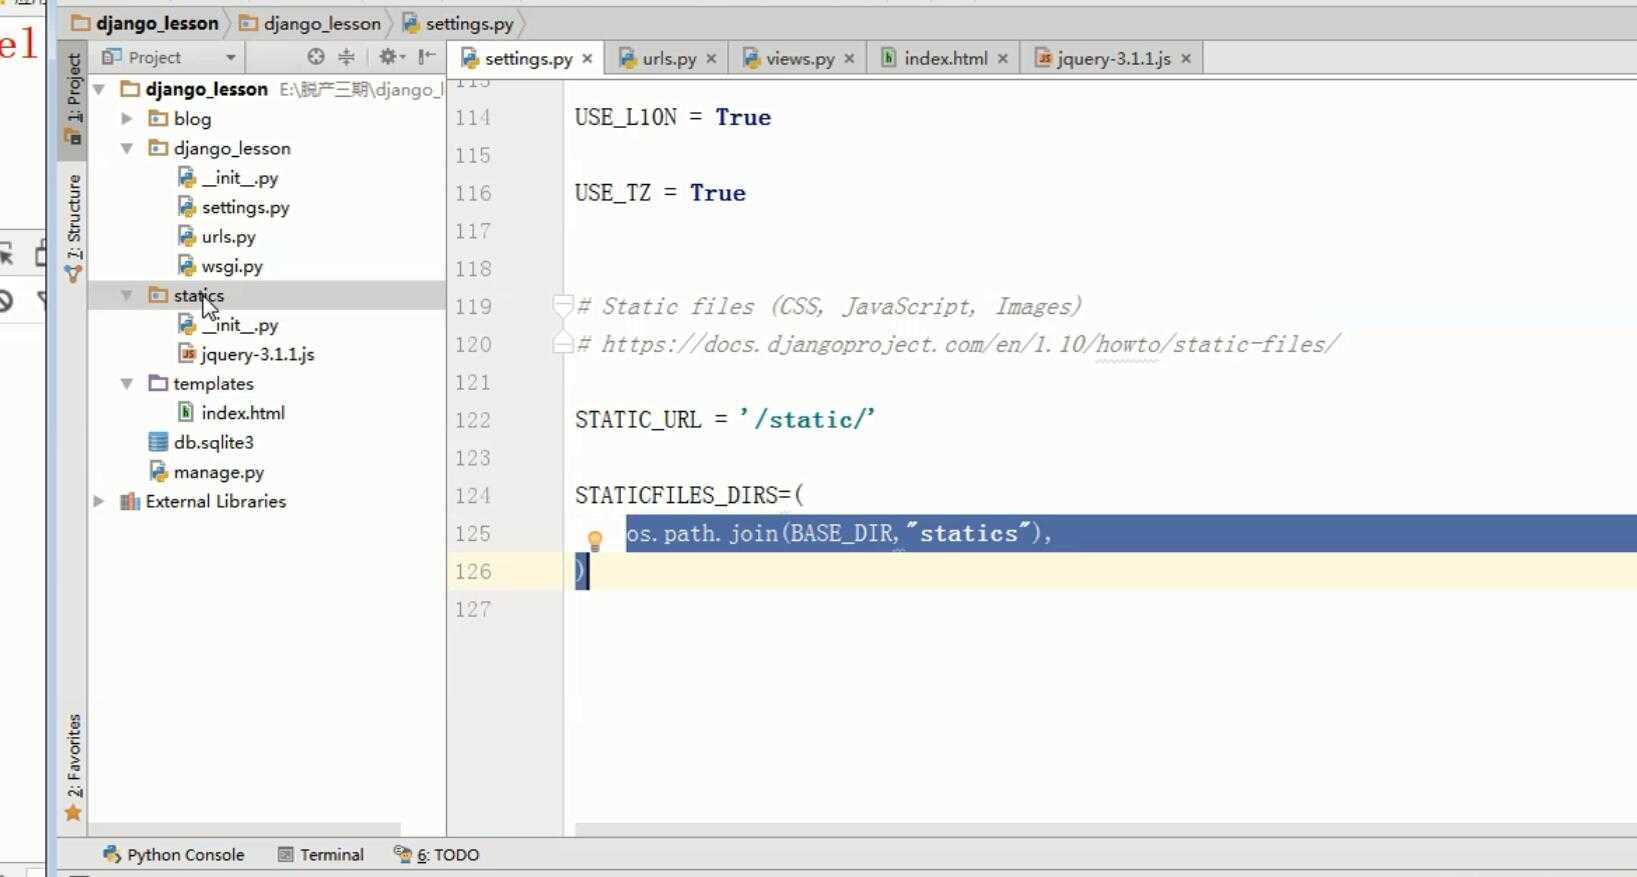Click the USE_L10N = True line
The height and width of the screenshot is (877, 1637).
(673, 117)
